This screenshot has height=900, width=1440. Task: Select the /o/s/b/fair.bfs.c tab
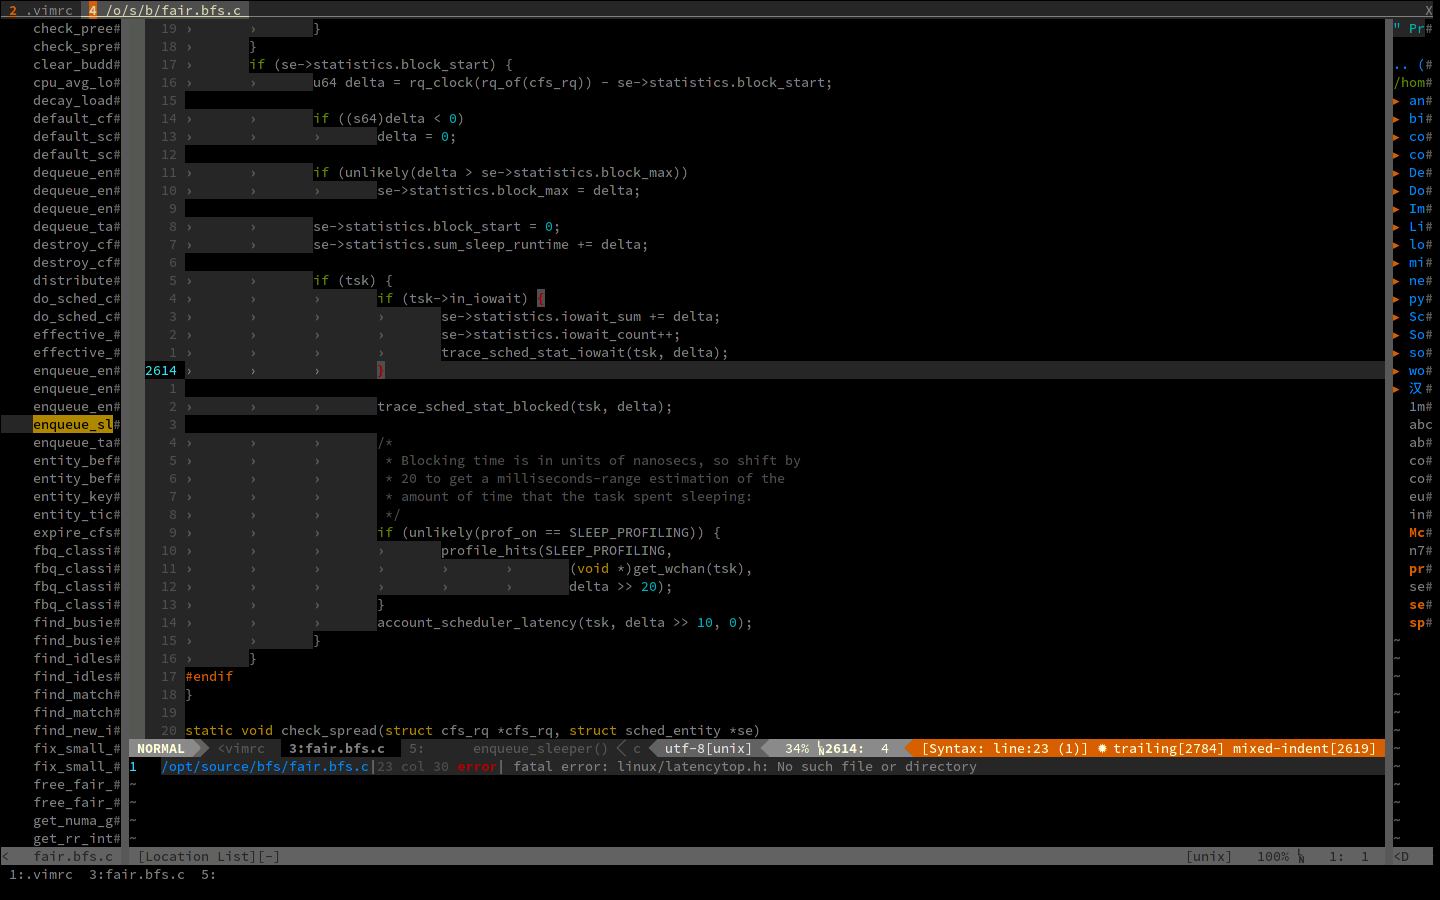(x=166, y=10)
